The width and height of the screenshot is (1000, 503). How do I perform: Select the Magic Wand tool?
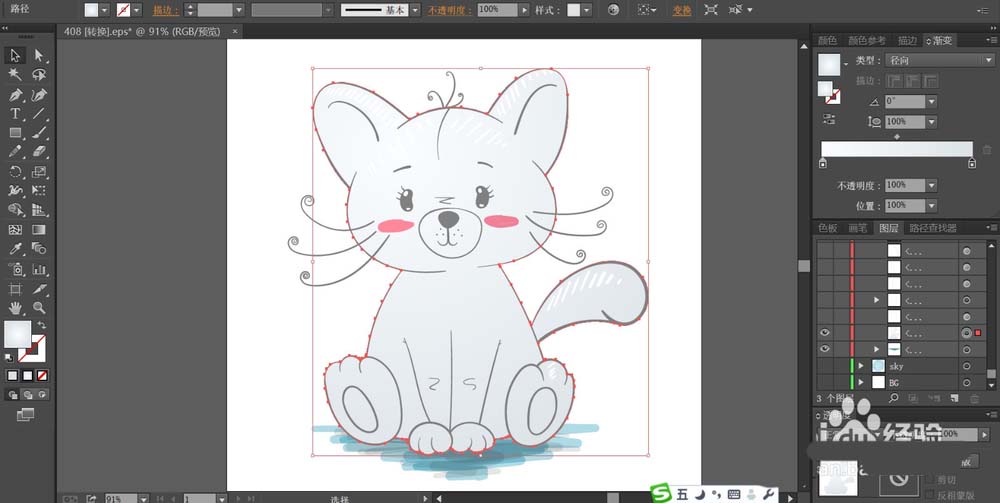click(15, 75)
